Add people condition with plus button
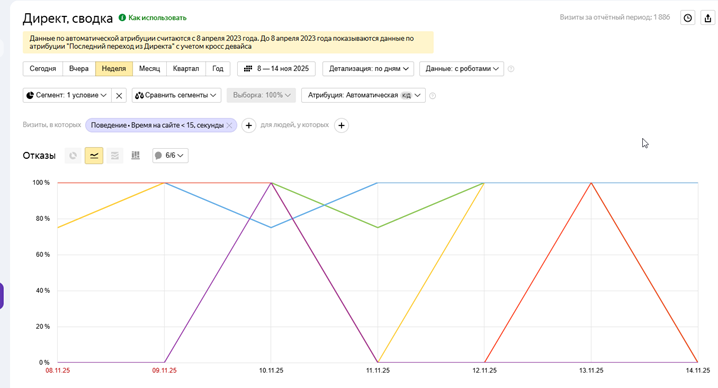The width and height of the screenshot is (718, 388). point(341,125)
